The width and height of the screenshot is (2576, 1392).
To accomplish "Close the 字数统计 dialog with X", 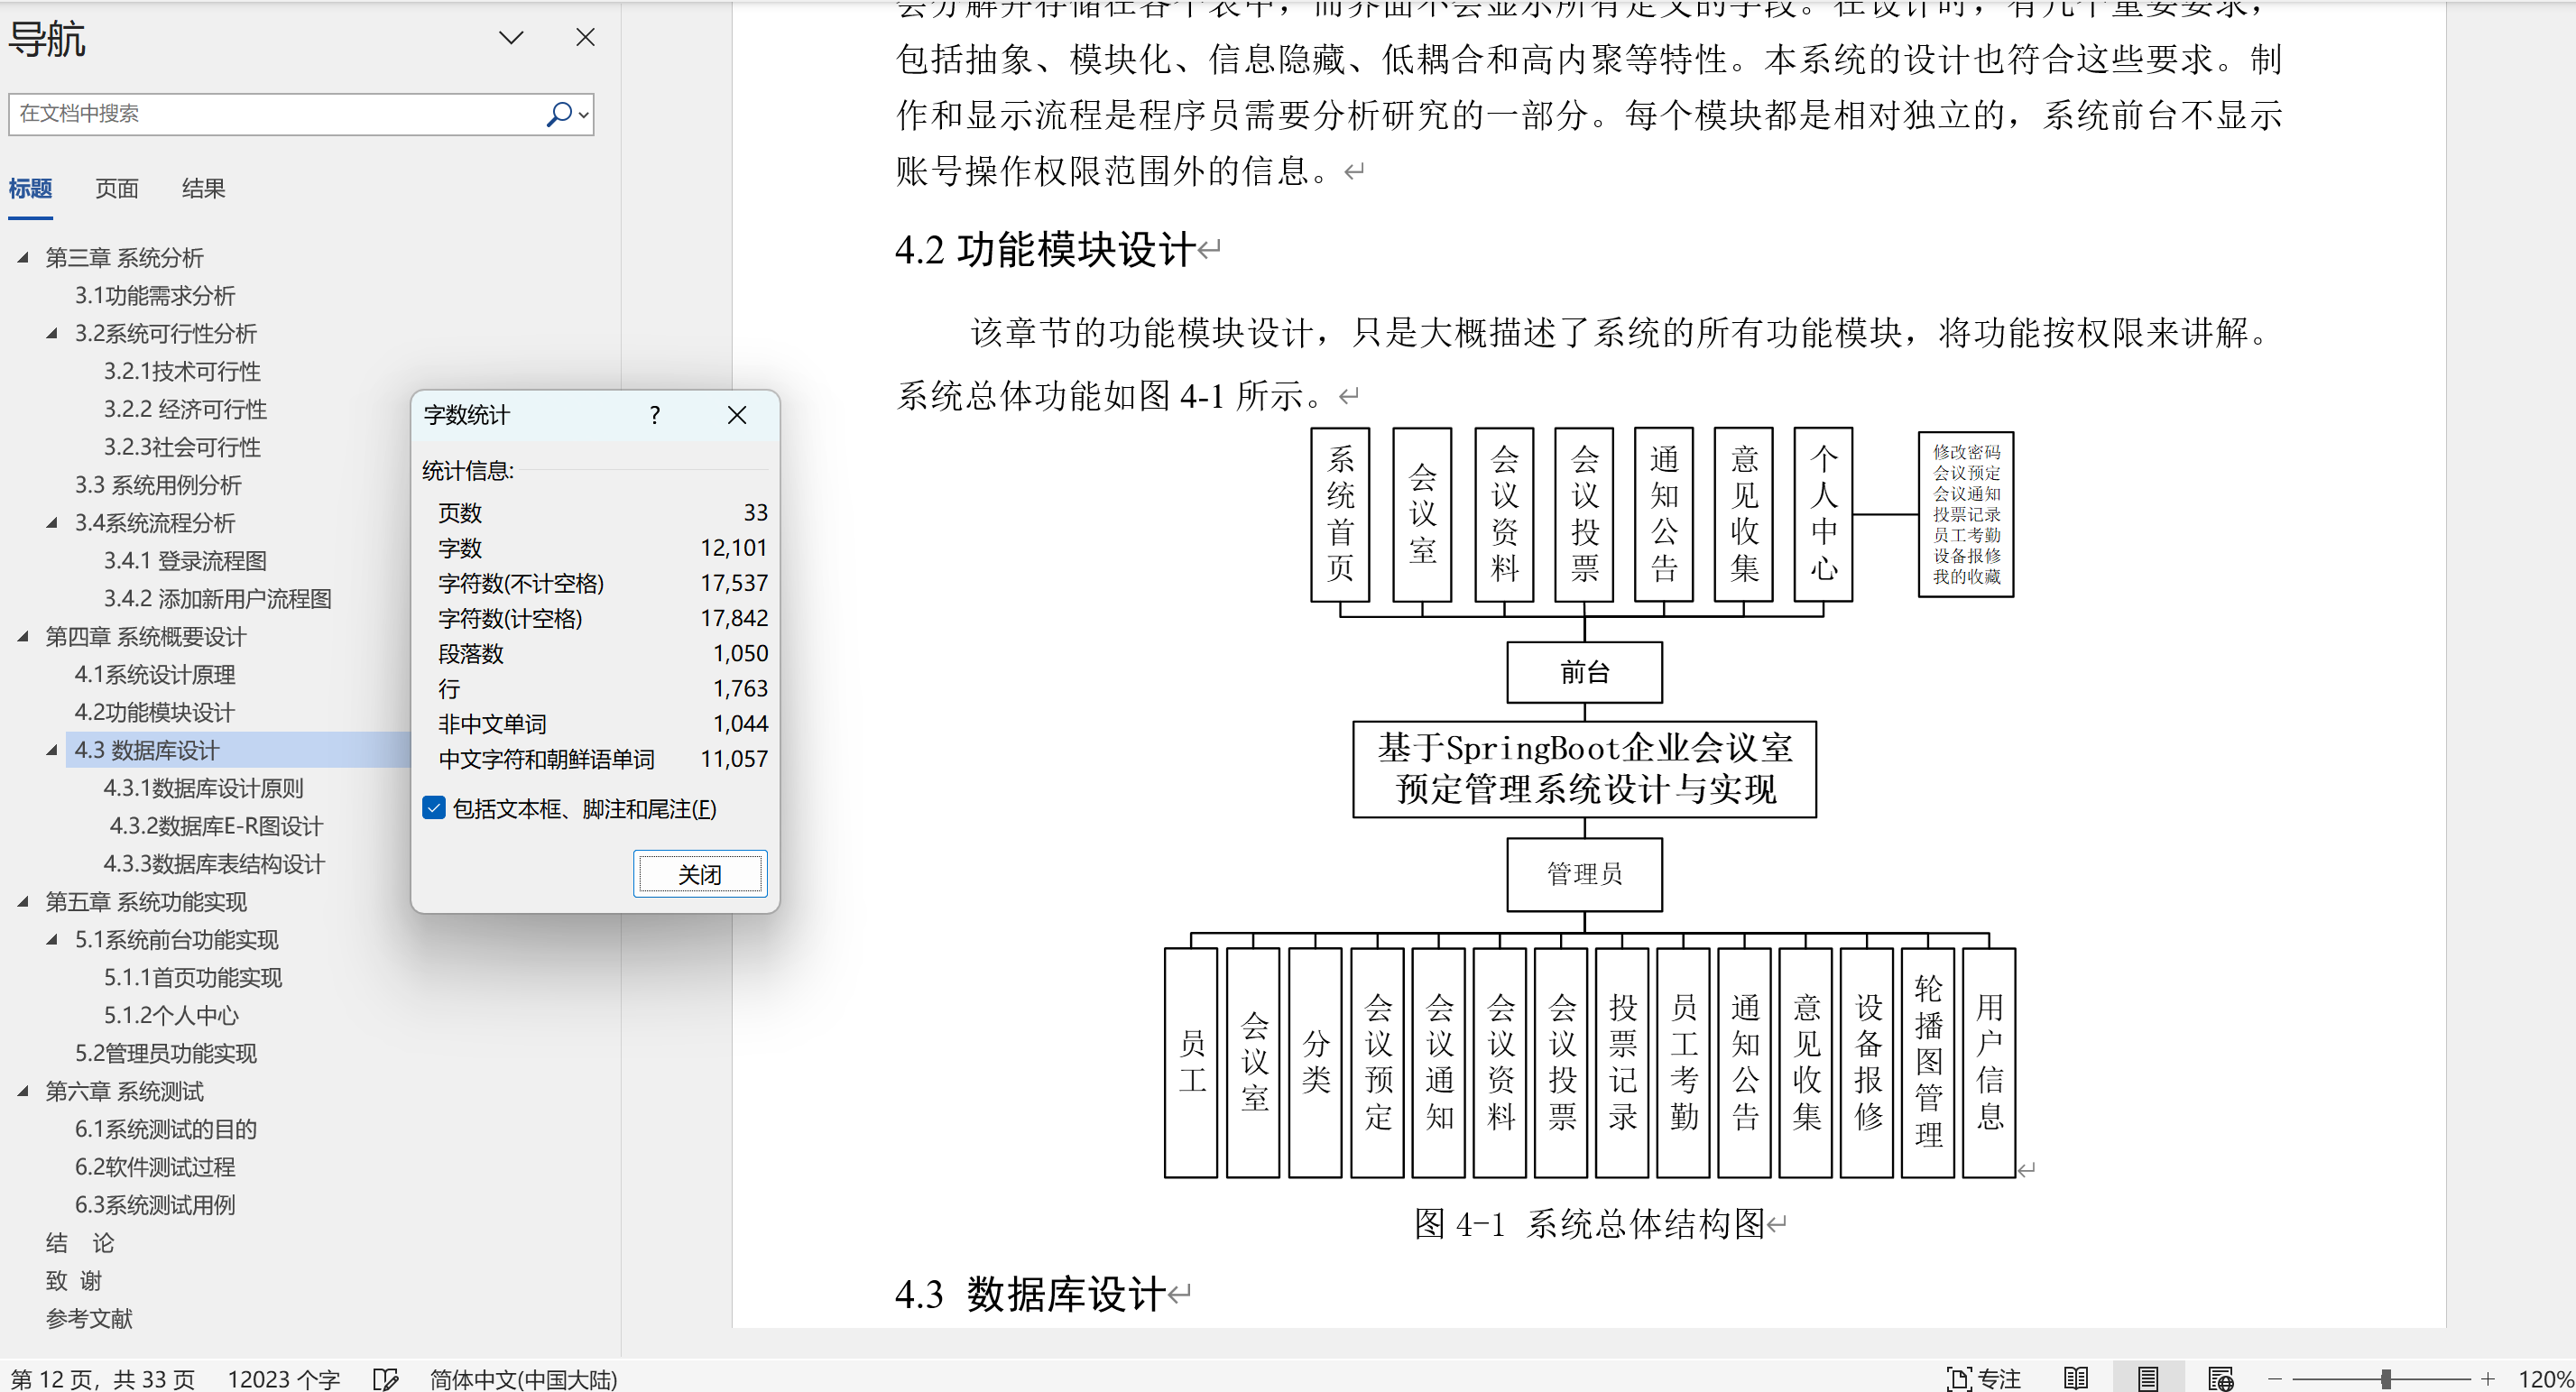I will (x=737, y=415).
